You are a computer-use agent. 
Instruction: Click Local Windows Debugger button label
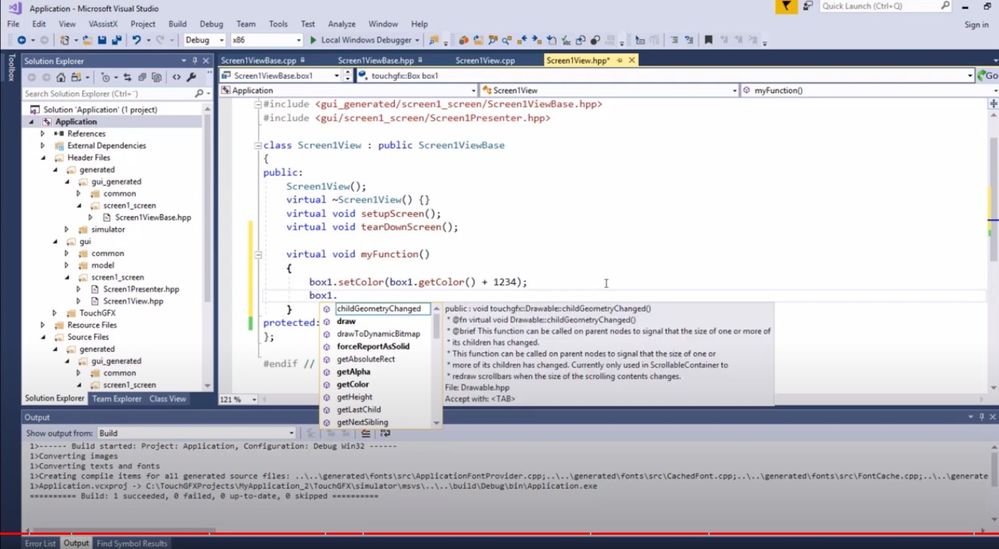pyautogui.click(x=366, y=40)
